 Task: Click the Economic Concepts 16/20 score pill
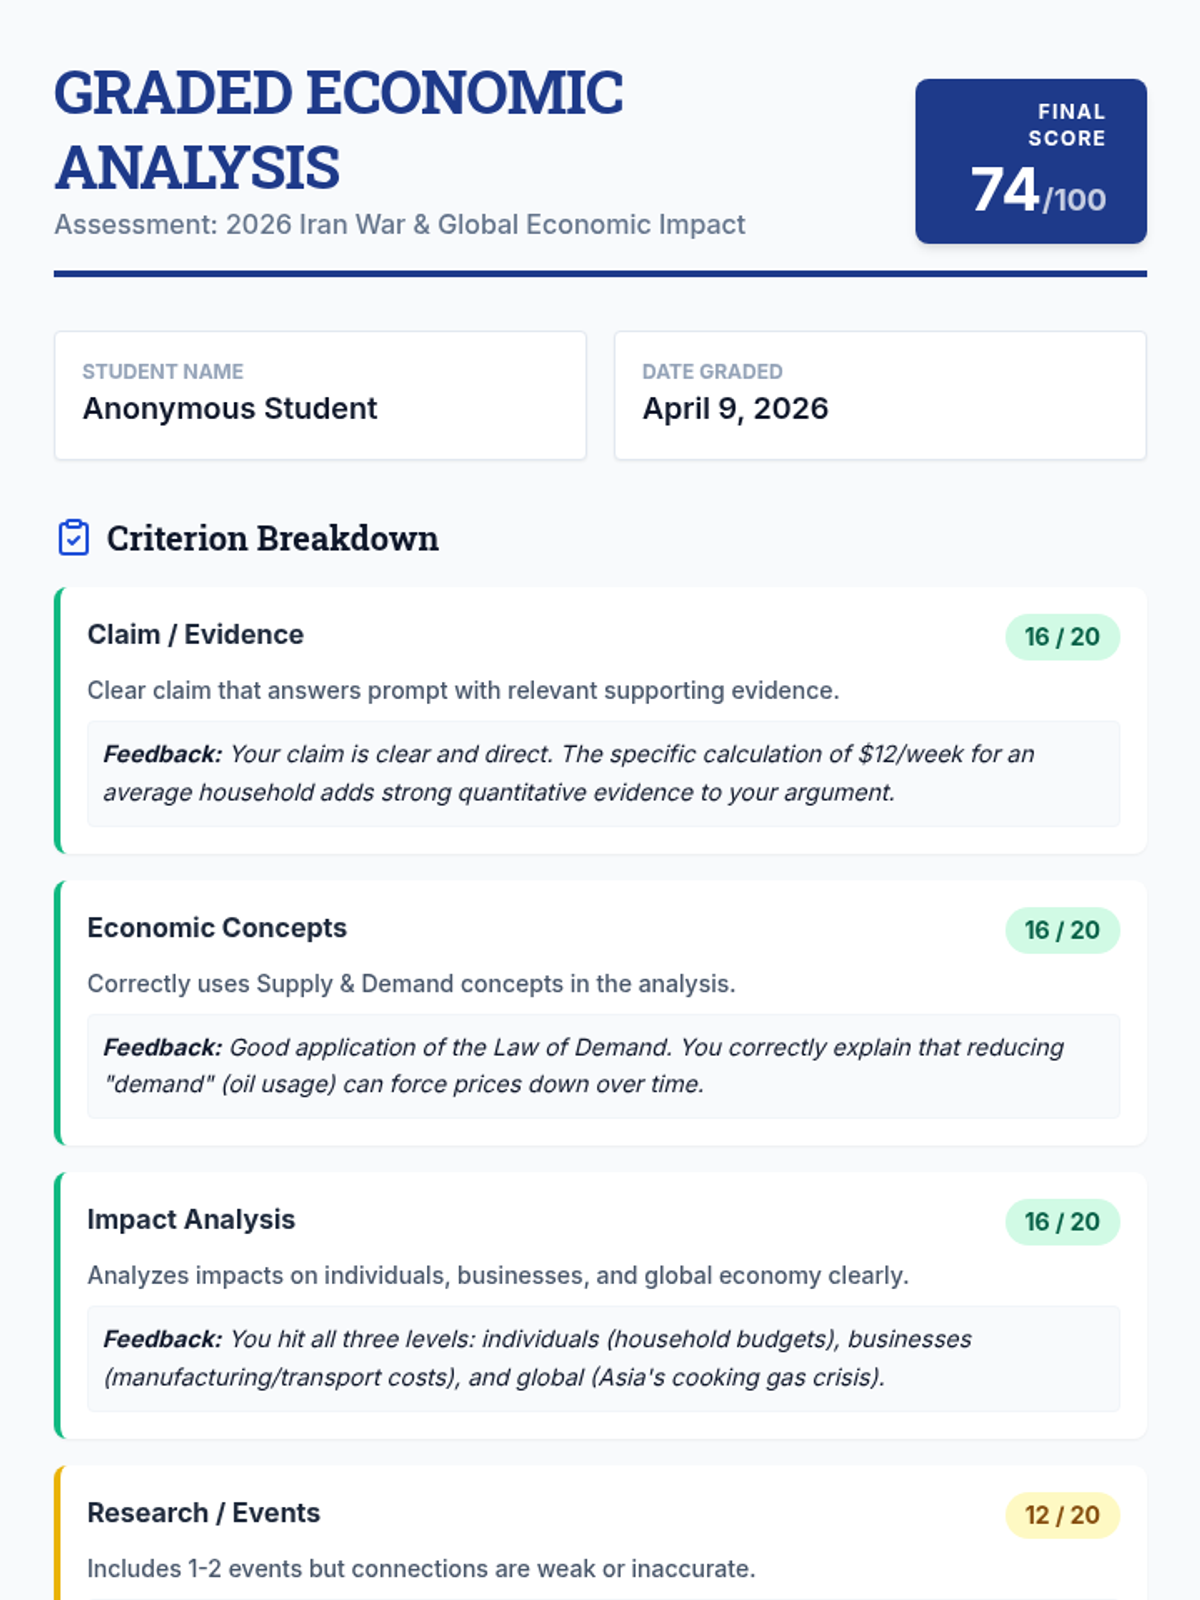coord(1061,930)
